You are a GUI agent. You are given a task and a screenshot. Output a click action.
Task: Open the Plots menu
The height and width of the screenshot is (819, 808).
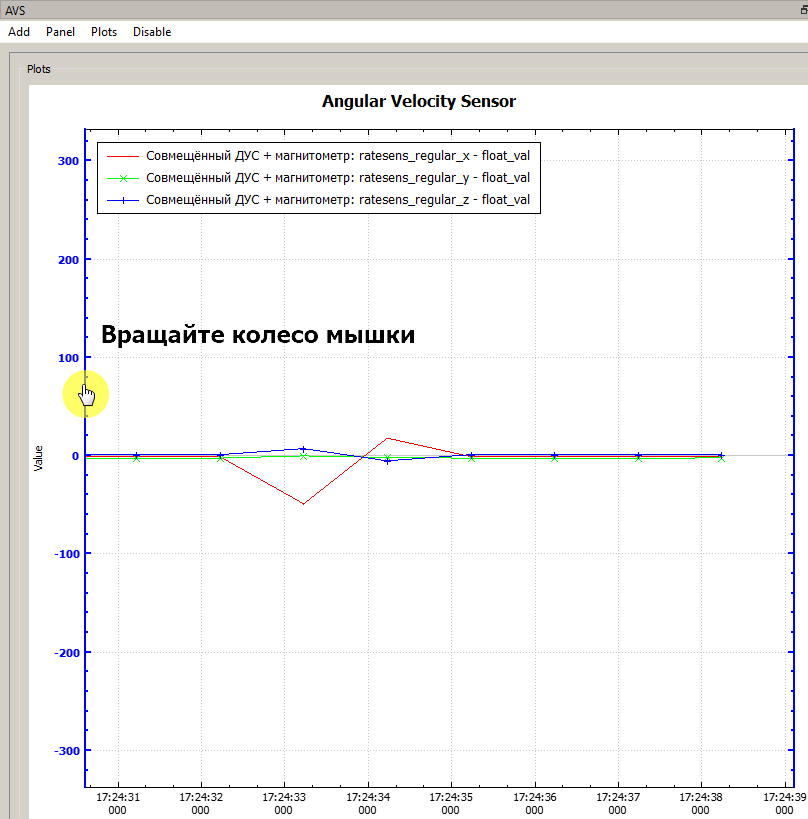pyautogui.click(x=103, y=31)
